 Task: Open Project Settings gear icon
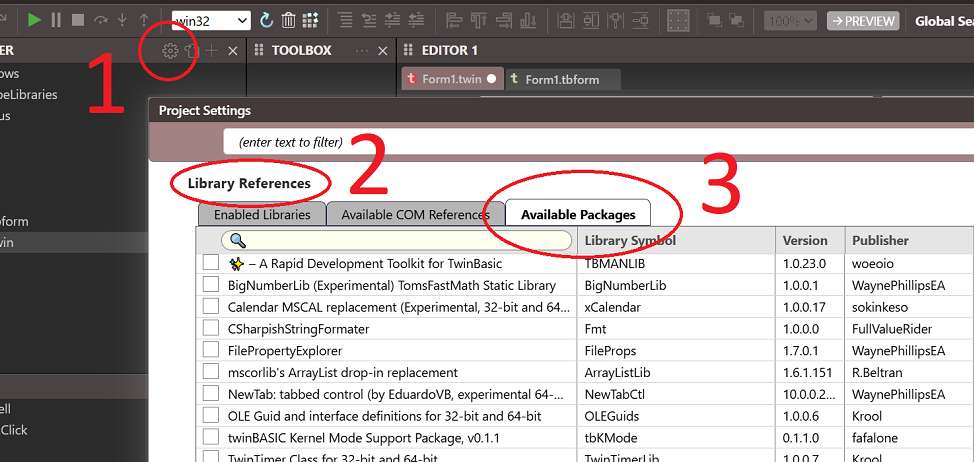170,51
